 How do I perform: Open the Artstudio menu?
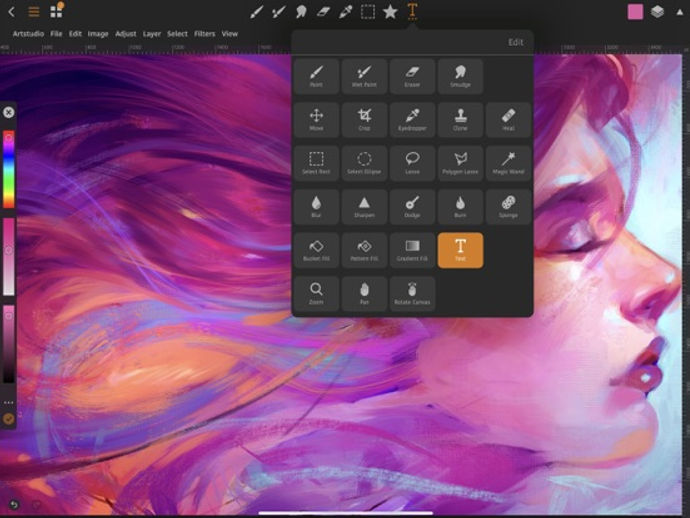click(28, 34)
